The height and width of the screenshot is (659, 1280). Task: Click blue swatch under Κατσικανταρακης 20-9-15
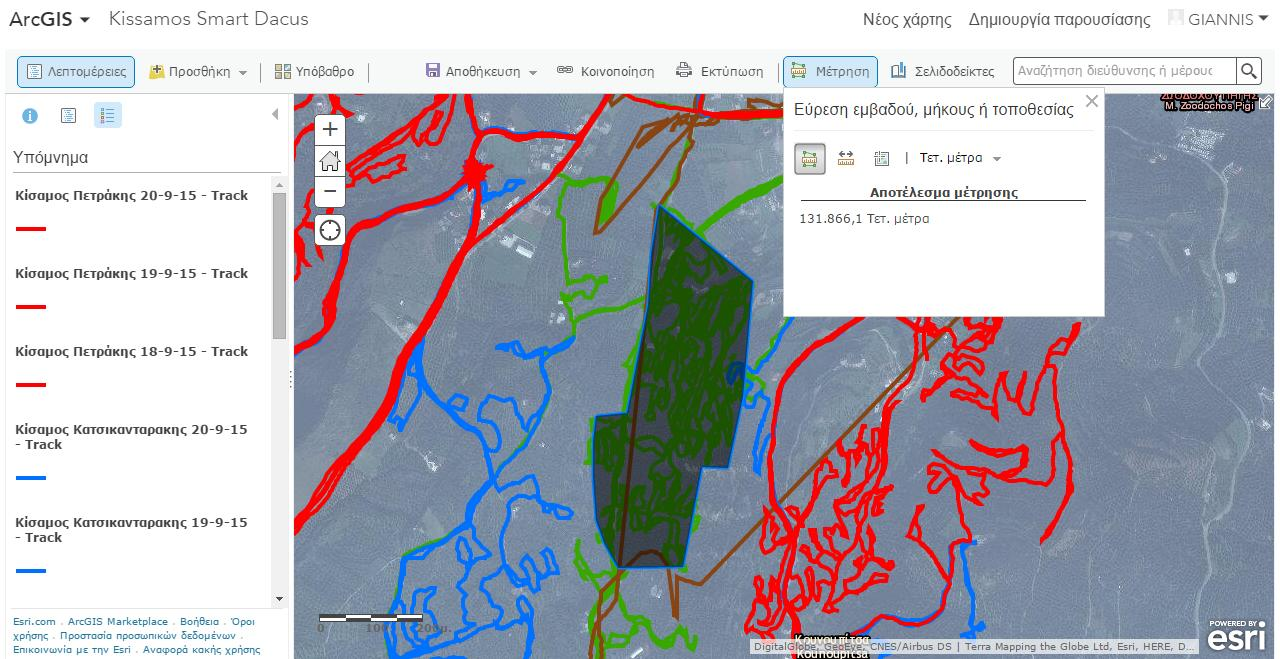(x=31, y=478)
